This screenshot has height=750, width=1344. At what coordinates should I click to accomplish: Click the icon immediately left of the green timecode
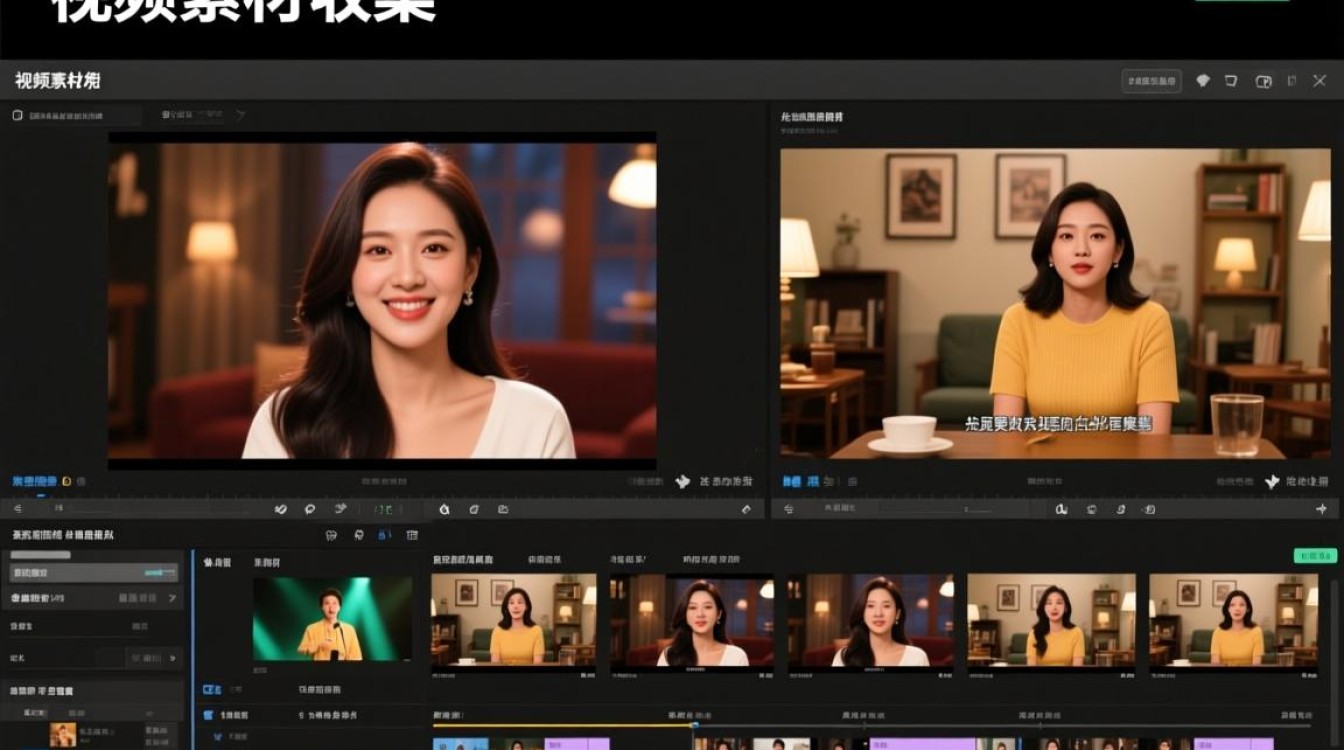[340, 509]
